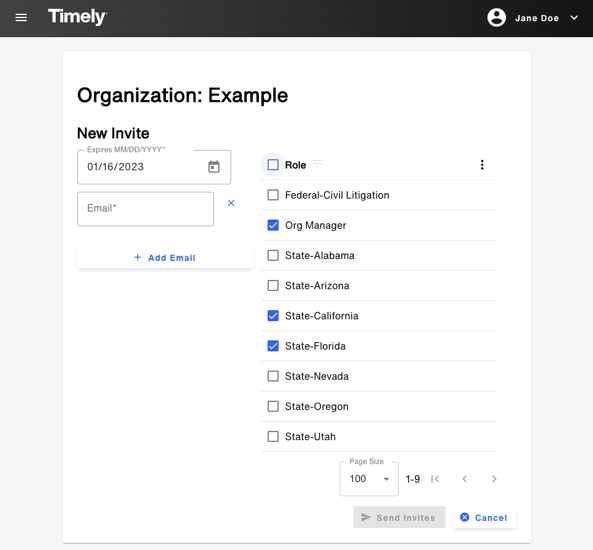The image size is (593, 550).
Task: Click the Organization: Example heading
Action: pyautogui.click(x=183, y=95)
